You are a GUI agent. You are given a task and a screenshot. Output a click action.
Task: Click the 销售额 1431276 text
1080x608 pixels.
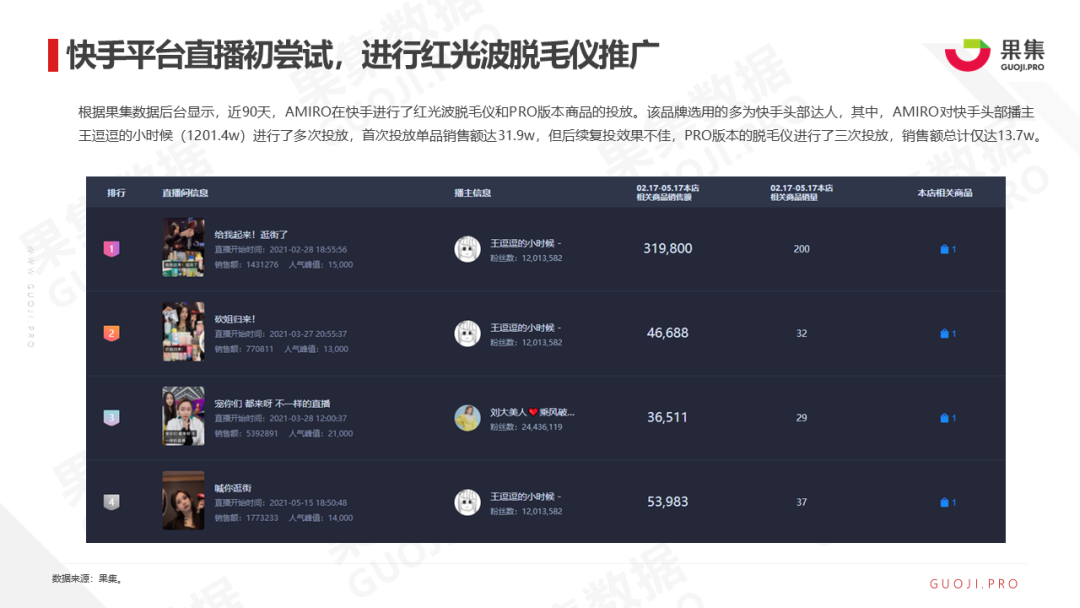(x=247, y=264)
